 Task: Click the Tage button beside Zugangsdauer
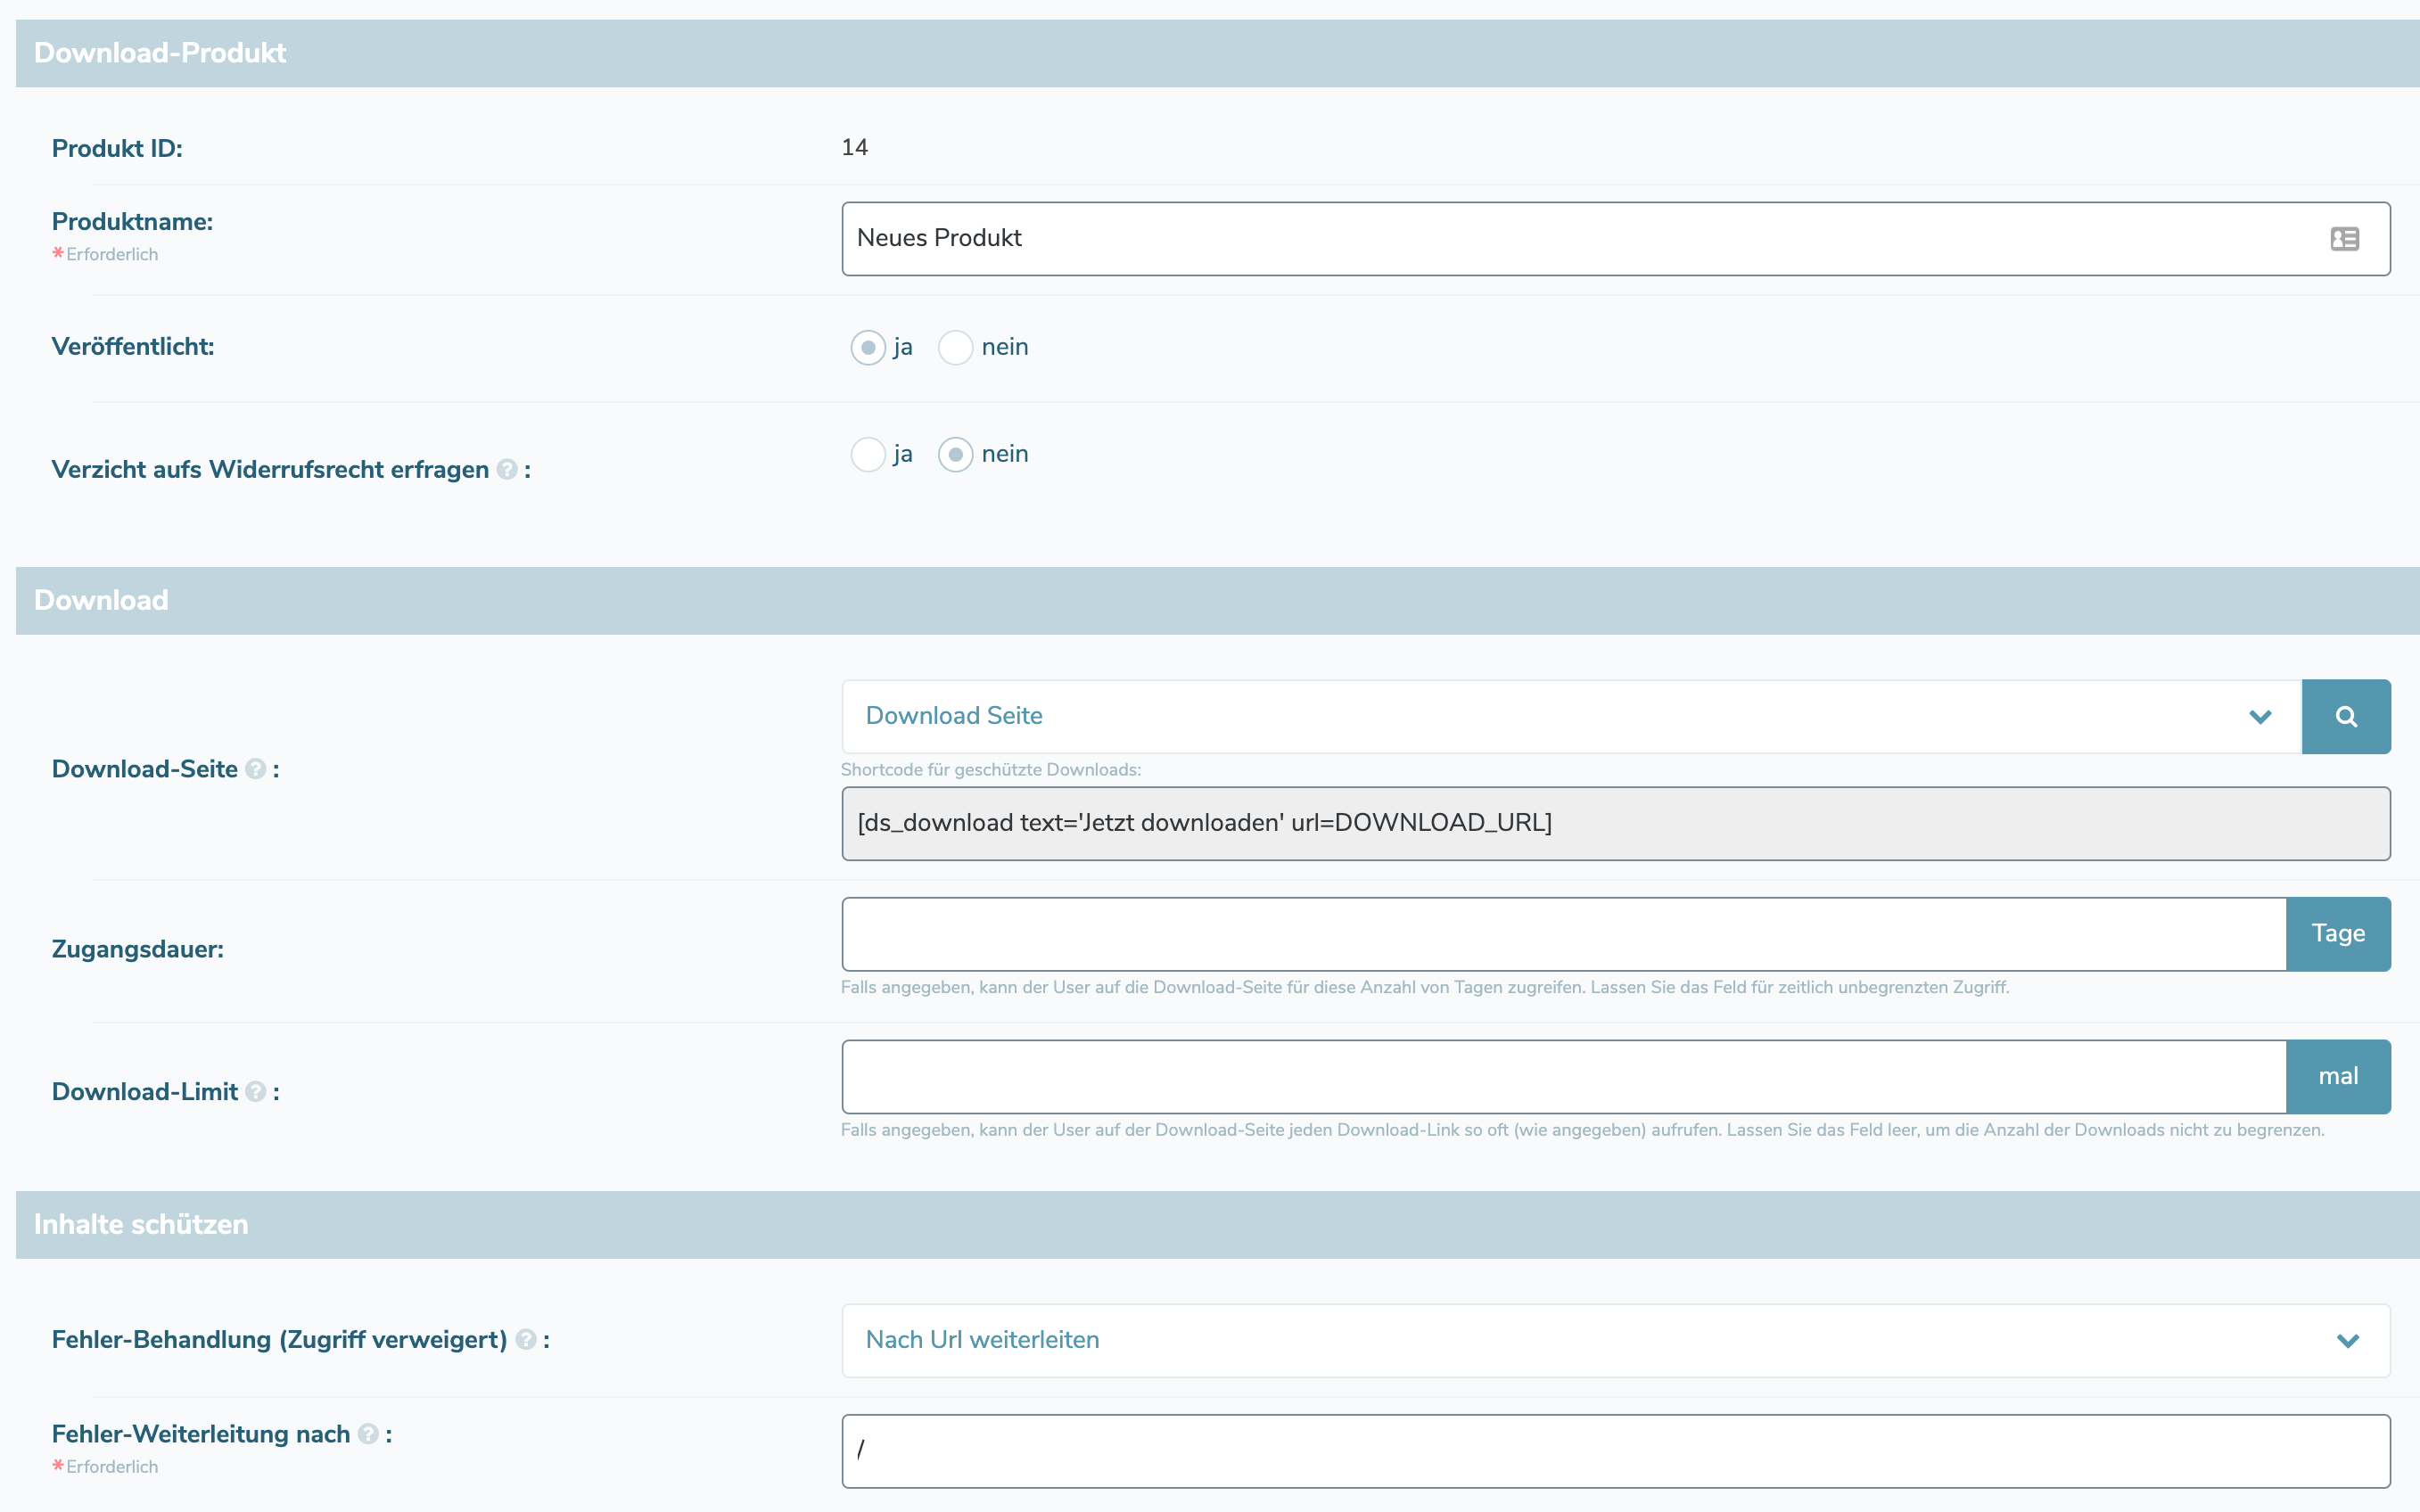[x=2337, y=933]
